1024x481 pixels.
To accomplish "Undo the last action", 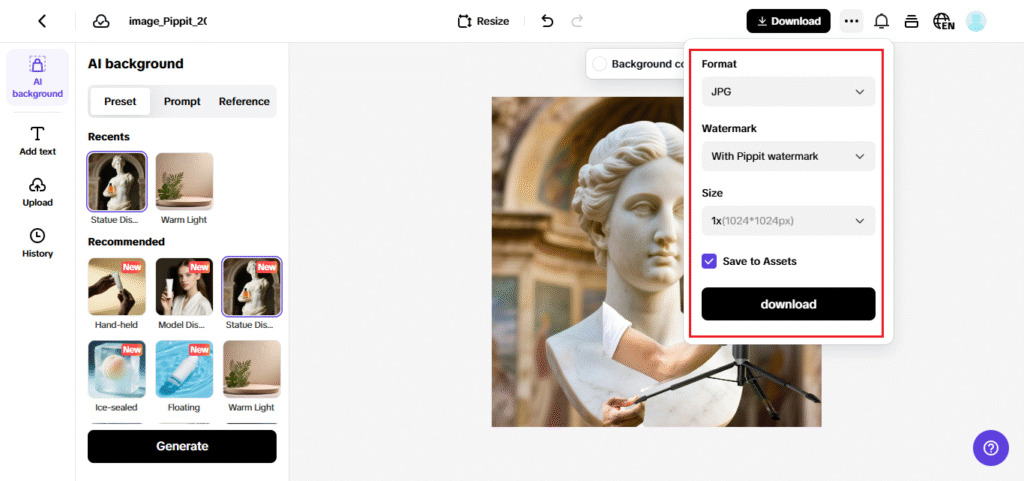I will pyautogui.click(x=547, y=21).
